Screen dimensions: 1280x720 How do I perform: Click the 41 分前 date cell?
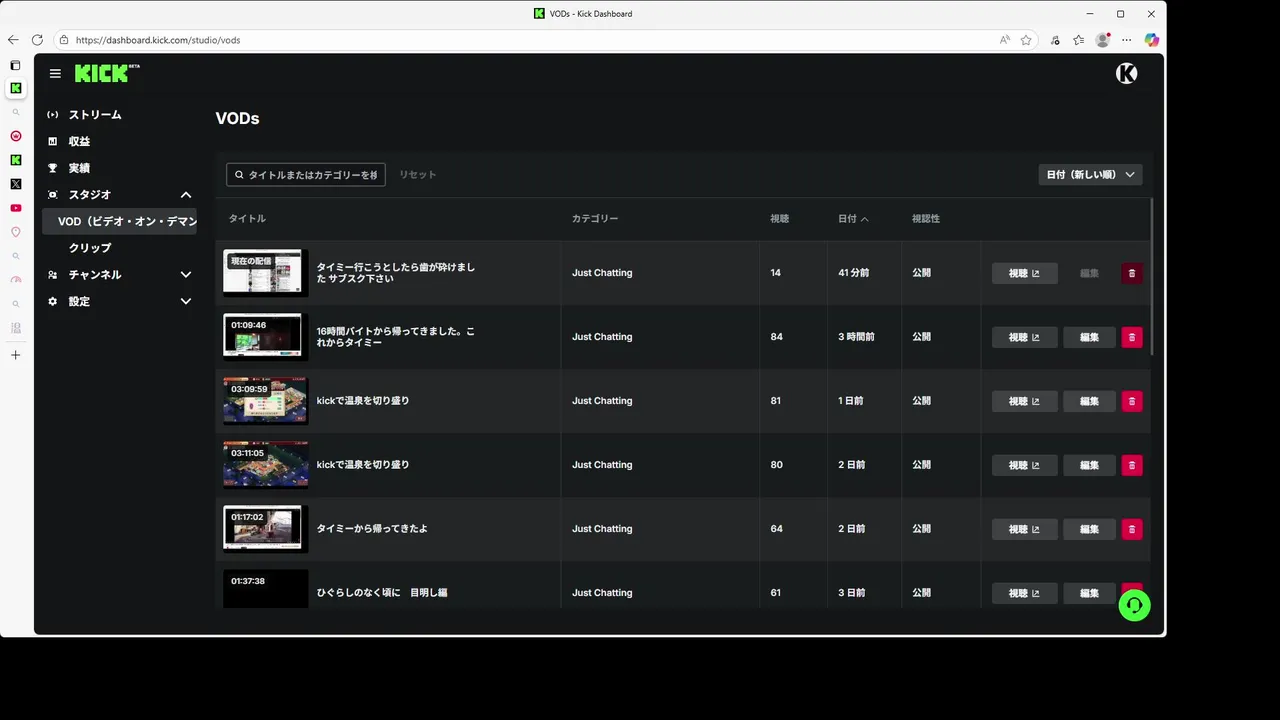click(854, 273)
